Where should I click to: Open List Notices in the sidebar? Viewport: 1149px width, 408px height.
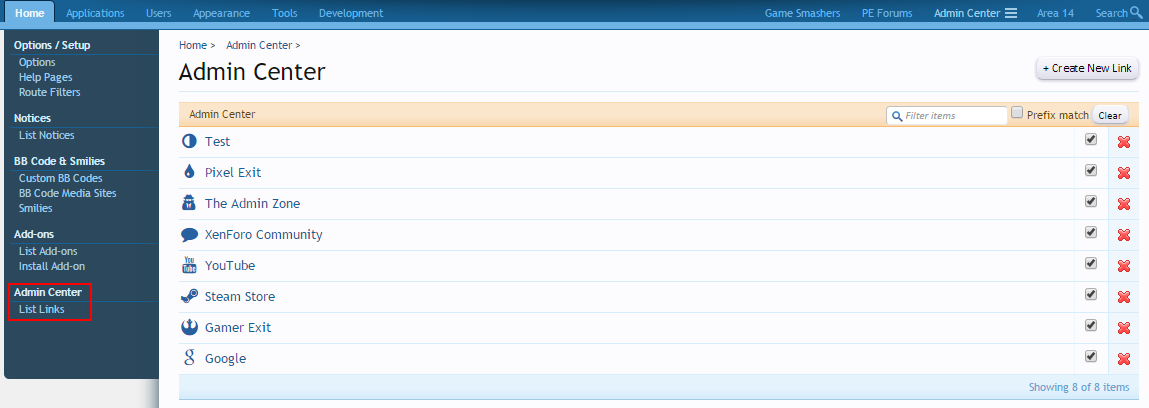[x=47, y=136]
